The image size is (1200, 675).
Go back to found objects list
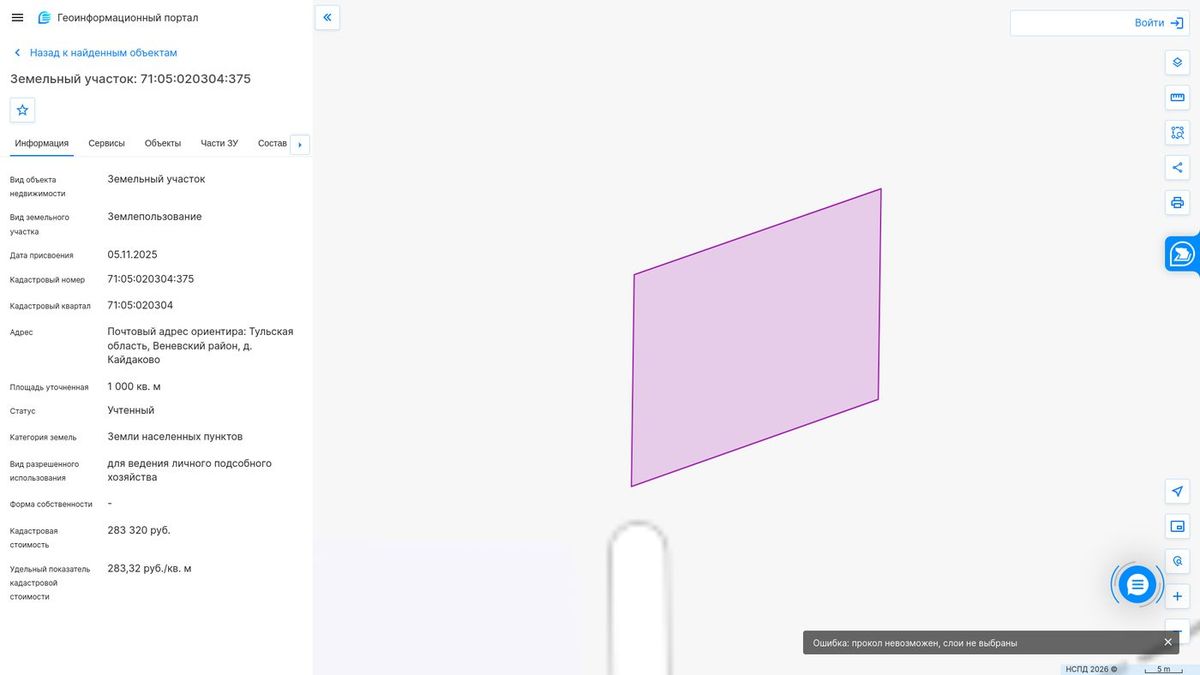pyautogui.click(x=95, y=52)
